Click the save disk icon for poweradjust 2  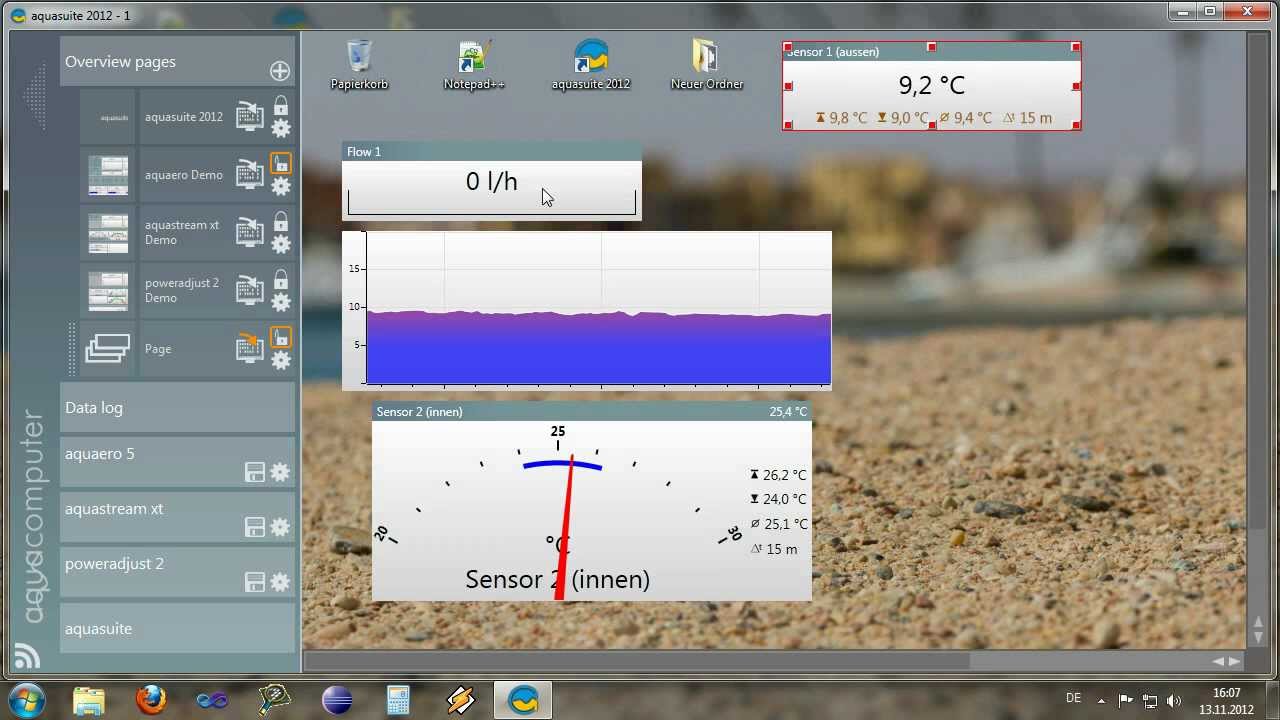coord(255,582)
